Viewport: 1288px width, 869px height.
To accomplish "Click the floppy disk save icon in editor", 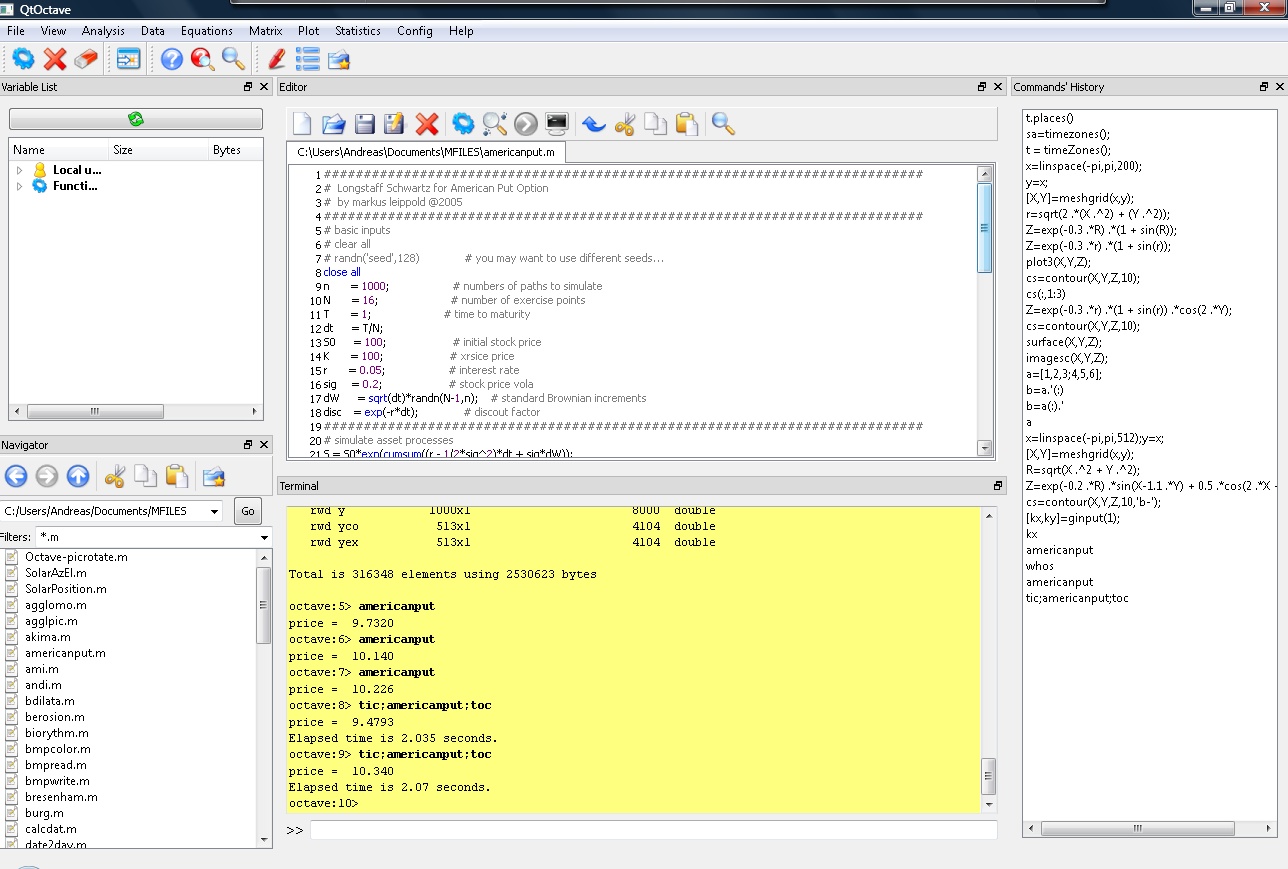I will (365, 124).
